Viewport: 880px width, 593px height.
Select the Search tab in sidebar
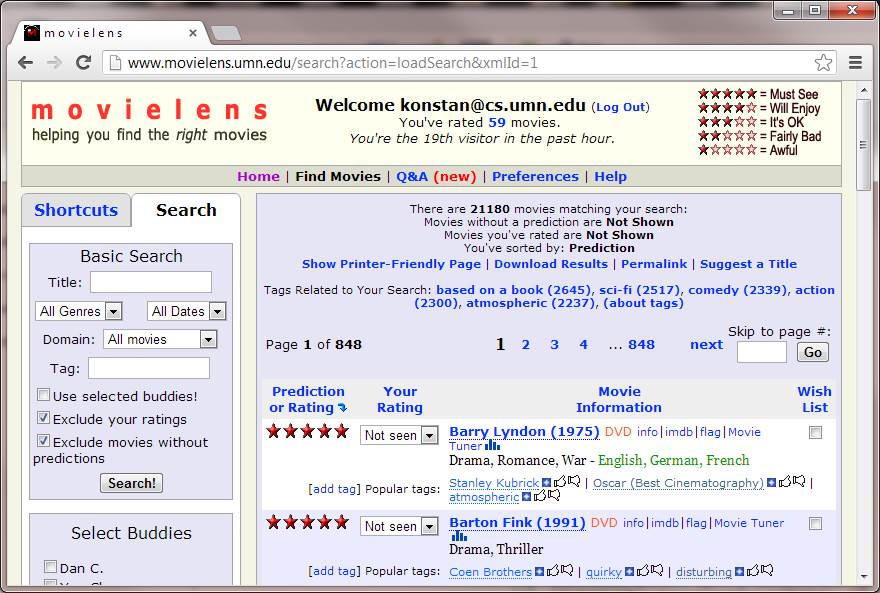pos(186,210)
